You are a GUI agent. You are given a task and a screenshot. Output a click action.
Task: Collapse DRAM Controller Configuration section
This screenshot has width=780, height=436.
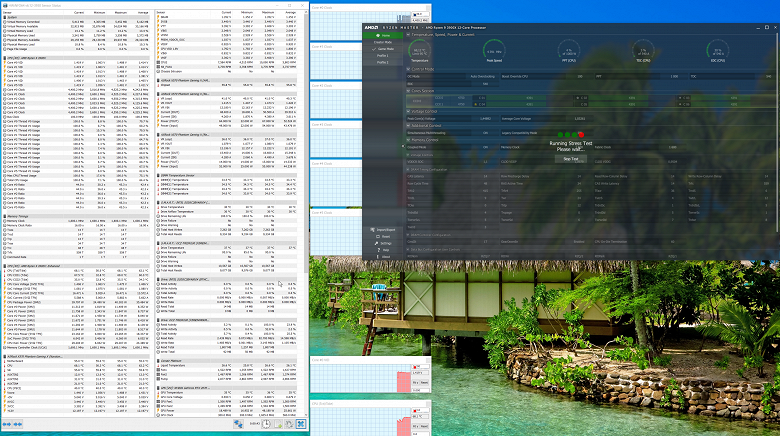(x=408, y=235)
